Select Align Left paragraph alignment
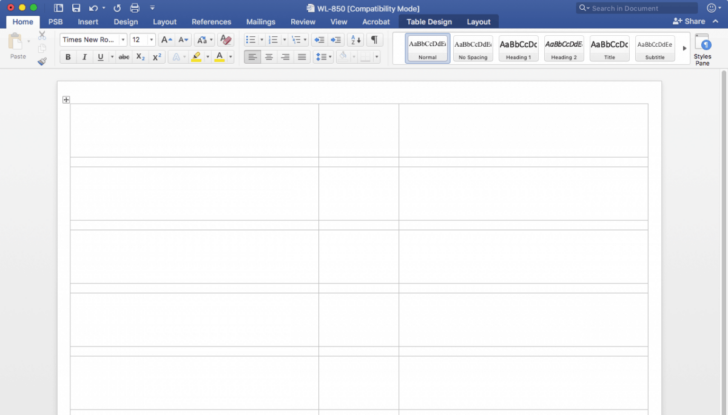The height and width of the screenshot is (415, 728). (252, 57)
